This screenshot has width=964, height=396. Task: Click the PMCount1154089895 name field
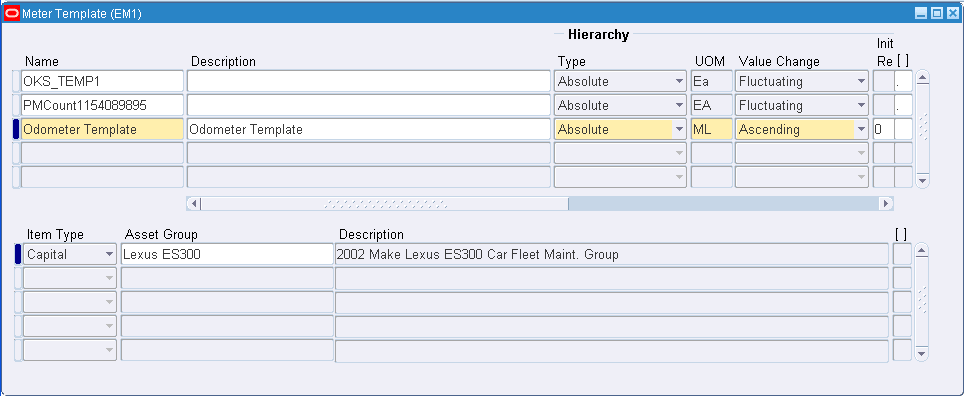tap(102, 105)
